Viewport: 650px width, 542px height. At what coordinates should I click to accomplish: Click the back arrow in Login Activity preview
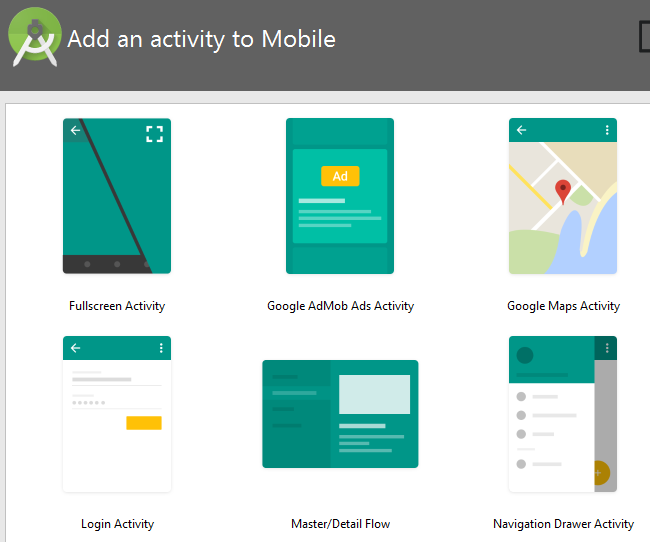(75, 348)
